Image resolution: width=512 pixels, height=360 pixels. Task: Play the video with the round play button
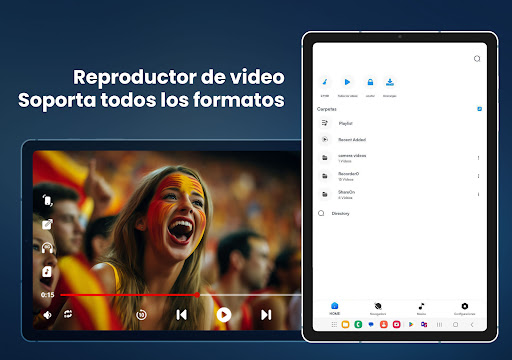coord(224,315)
